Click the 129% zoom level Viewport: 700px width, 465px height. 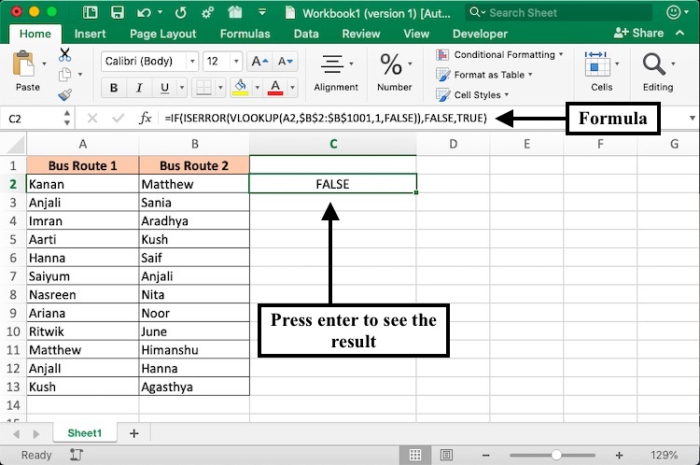pyautogui.click(x=664, y=455)
